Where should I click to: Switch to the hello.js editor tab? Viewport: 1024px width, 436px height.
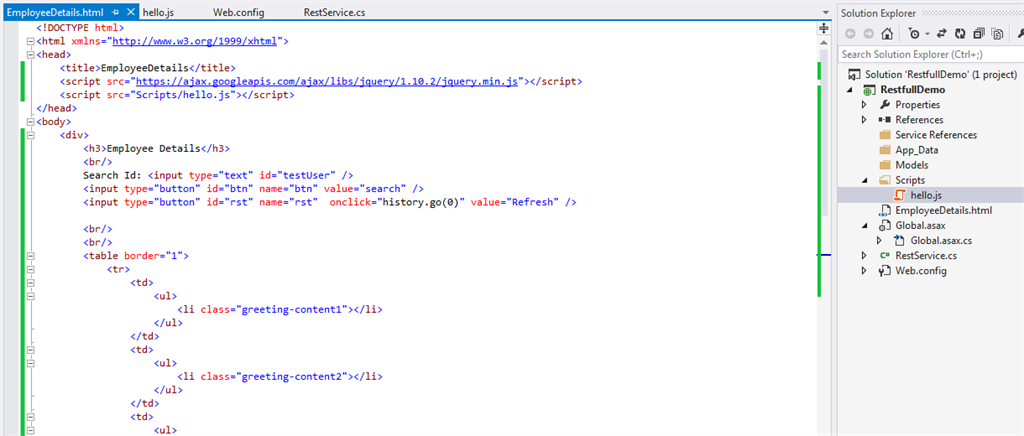coord(158,12)
